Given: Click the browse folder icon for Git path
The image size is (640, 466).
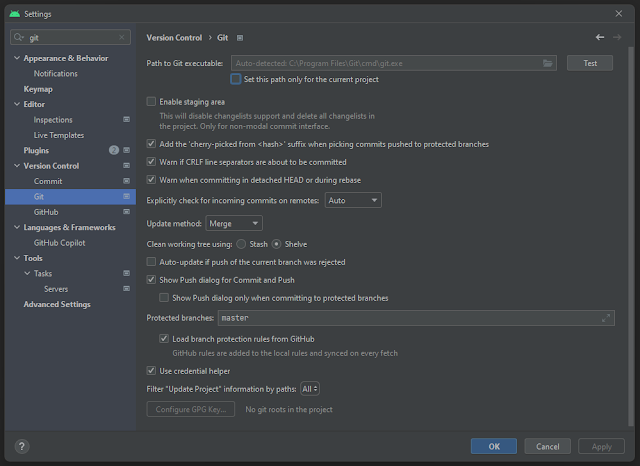Looking at the screenshot, I should pos(548,63).
